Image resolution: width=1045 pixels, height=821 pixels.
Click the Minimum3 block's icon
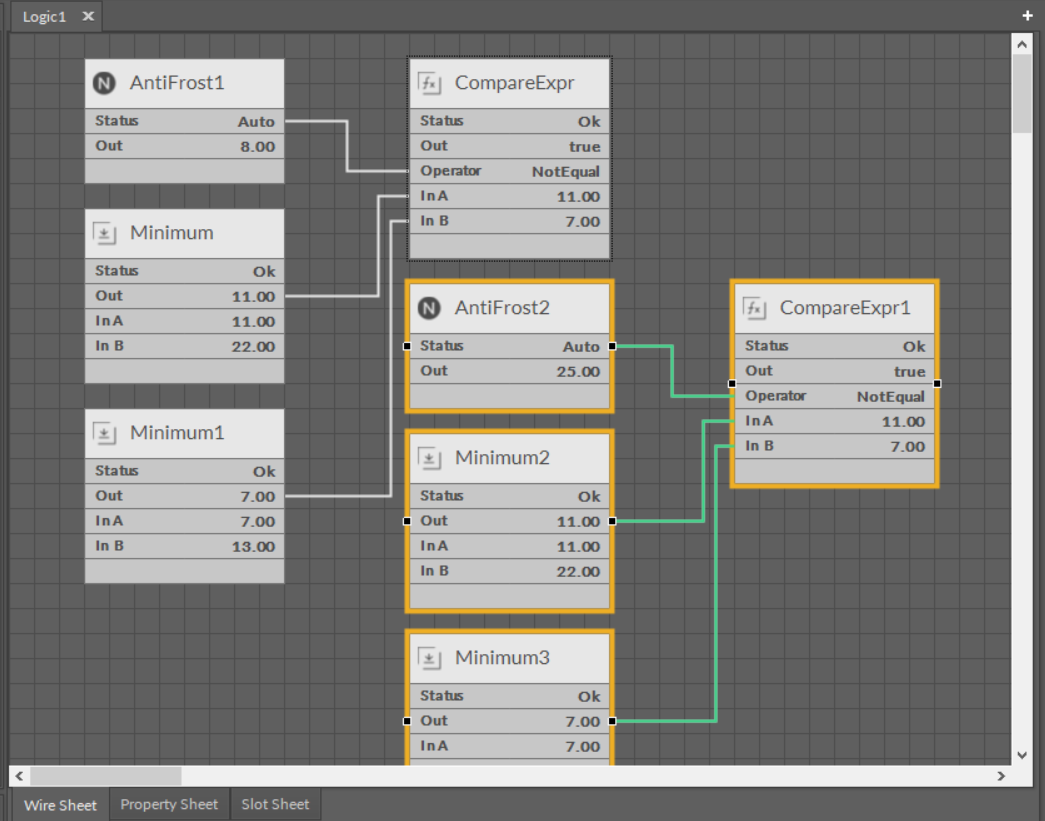[429, 658]
